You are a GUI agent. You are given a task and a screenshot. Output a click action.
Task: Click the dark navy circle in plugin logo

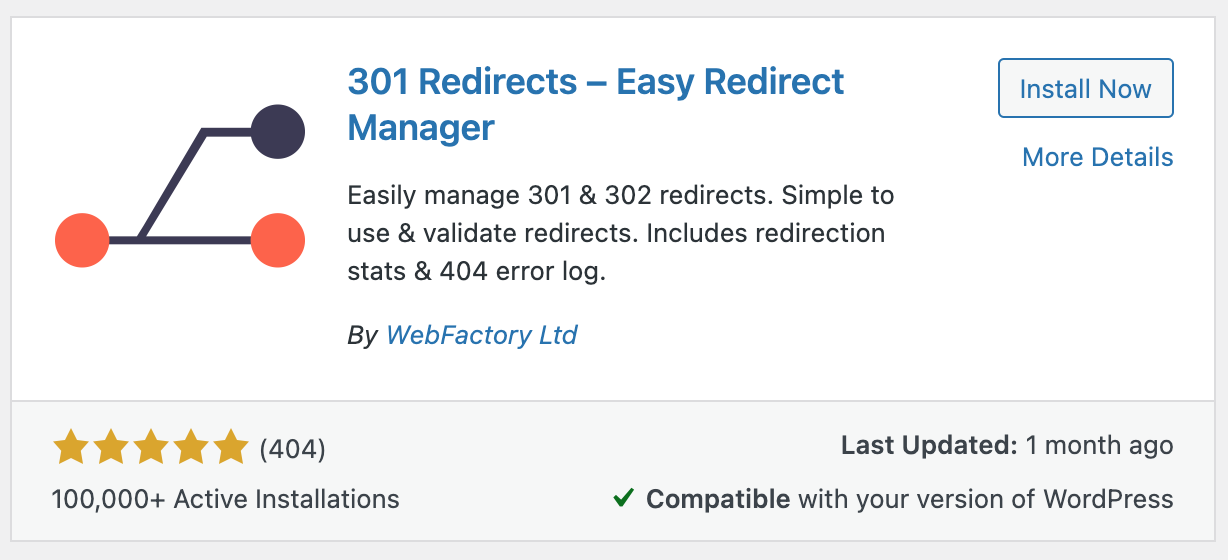pos(277,131)
